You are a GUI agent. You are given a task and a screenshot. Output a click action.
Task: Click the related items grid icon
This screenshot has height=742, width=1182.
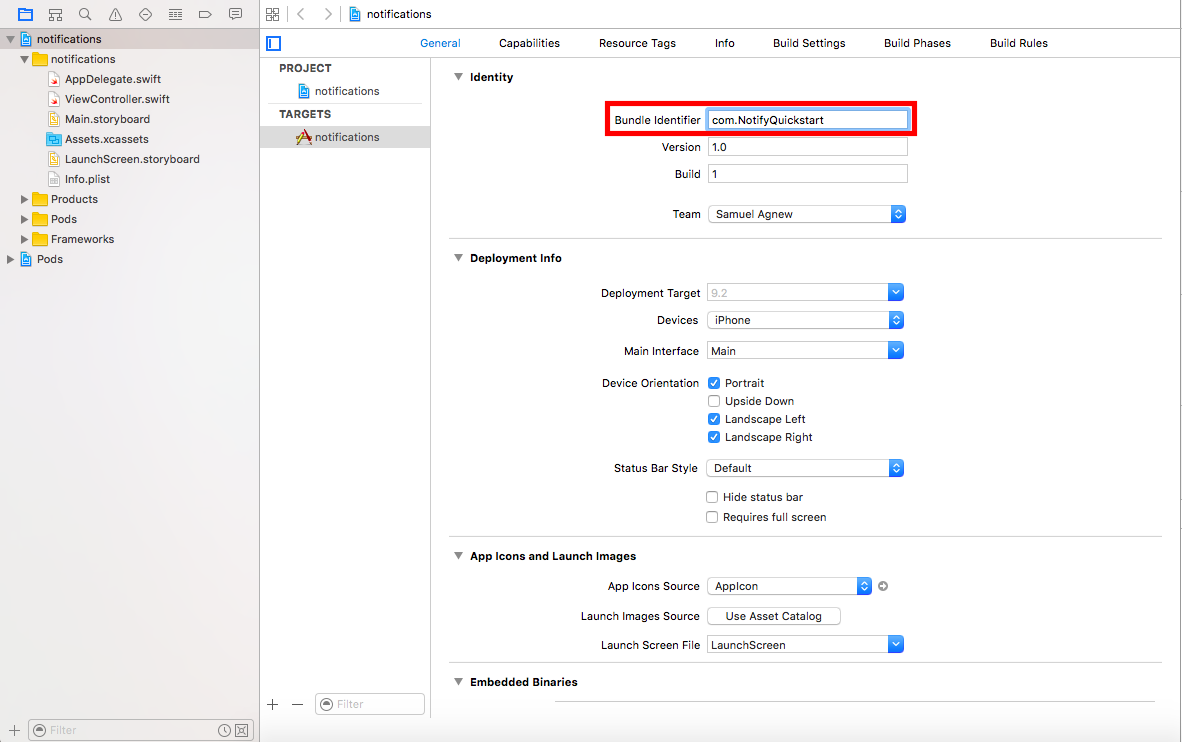273,14
